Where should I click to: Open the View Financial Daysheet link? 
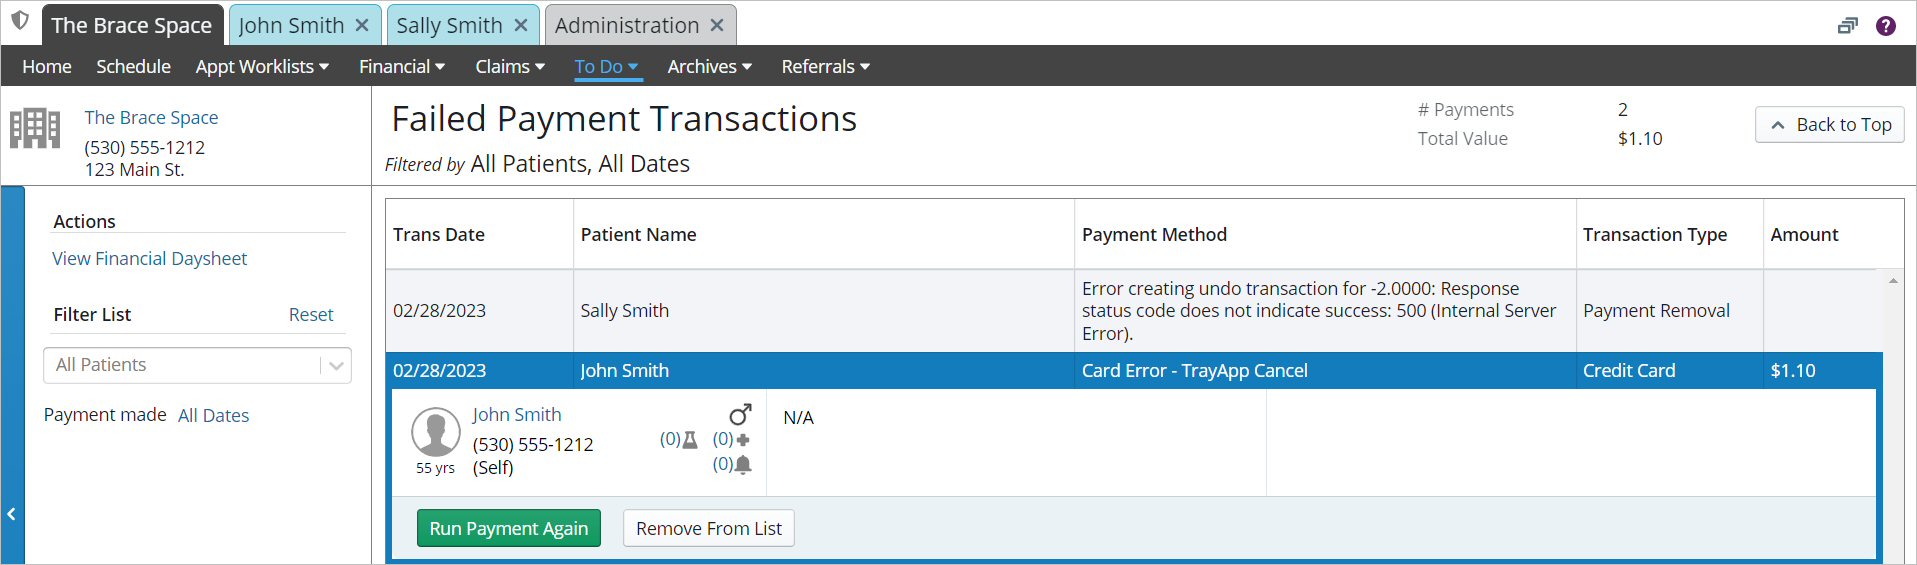(149, 259)
